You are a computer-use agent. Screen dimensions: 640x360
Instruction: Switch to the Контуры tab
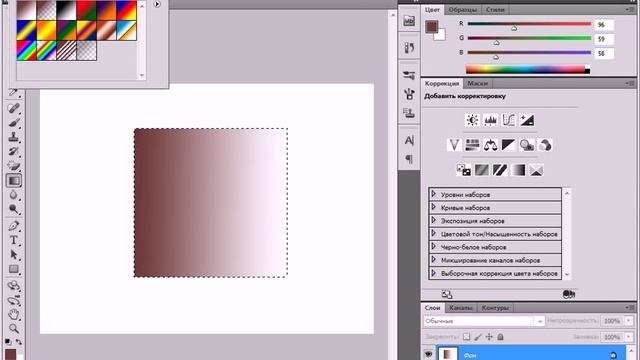pos(495,308)
